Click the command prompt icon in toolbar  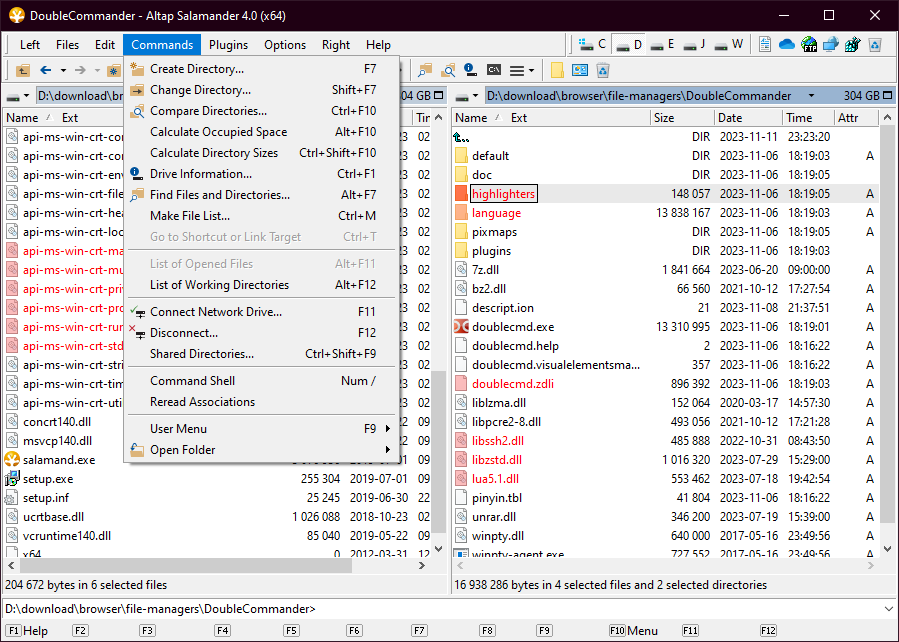point(494,70)
